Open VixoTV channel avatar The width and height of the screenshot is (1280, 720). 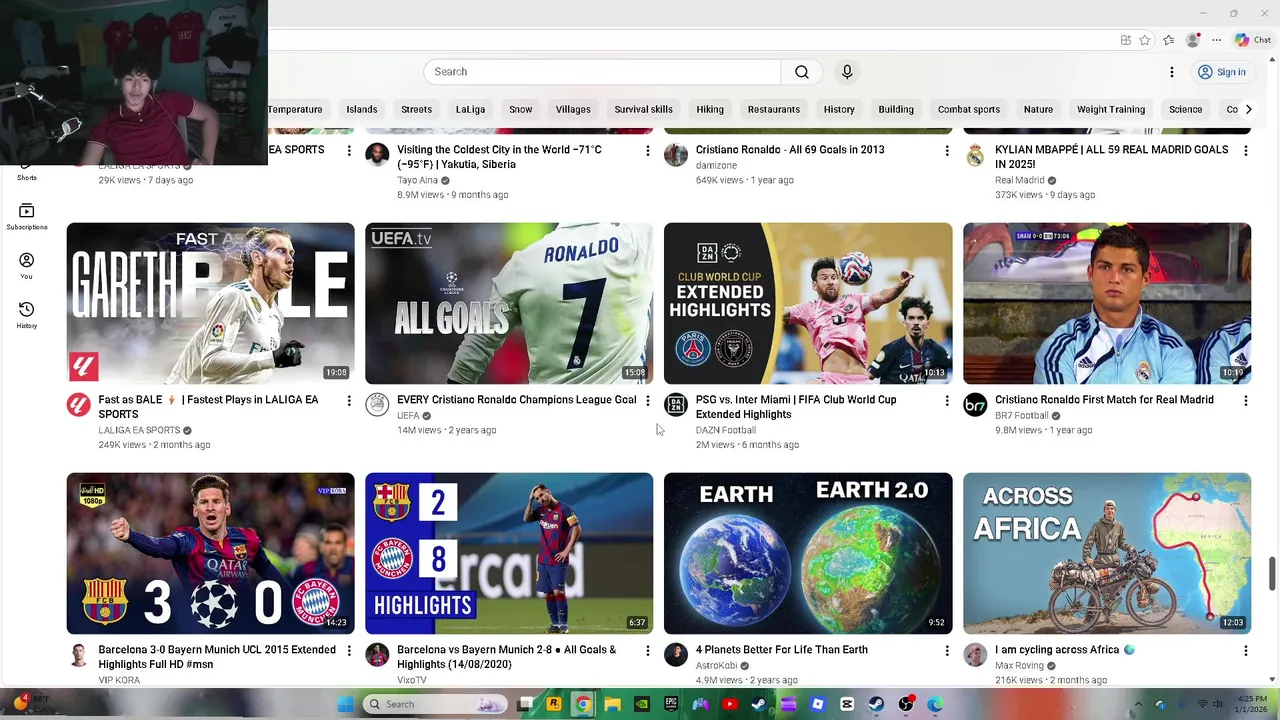[x=377, y=654]
